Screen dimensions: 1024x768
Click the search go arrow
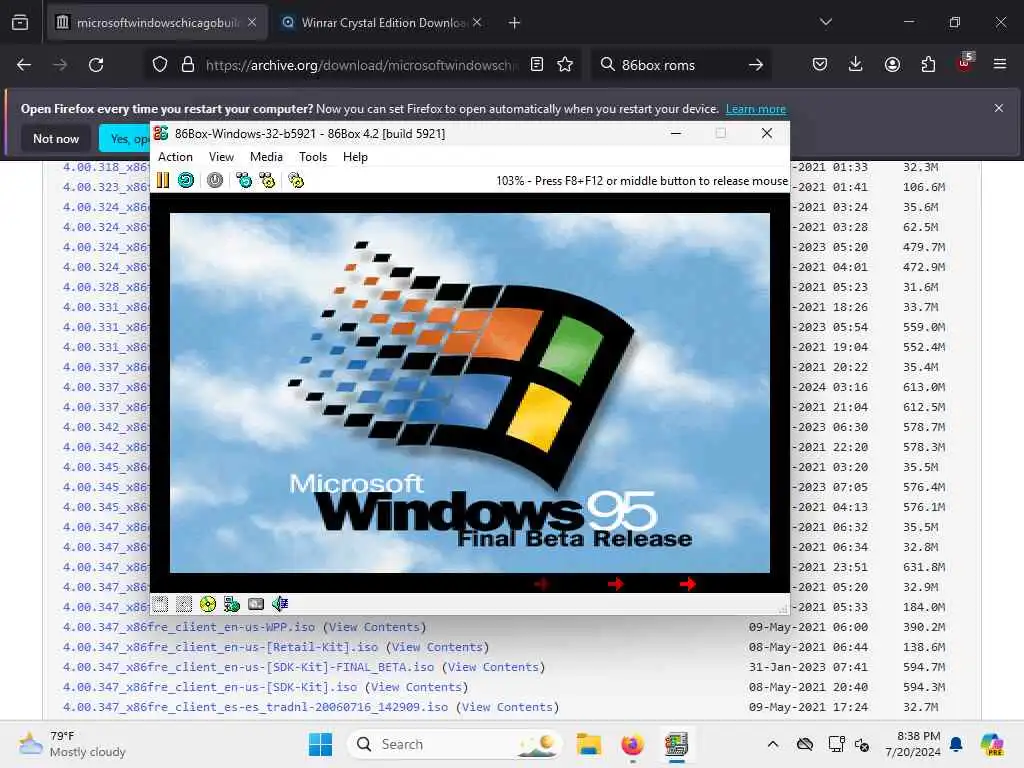click(756, 65)
